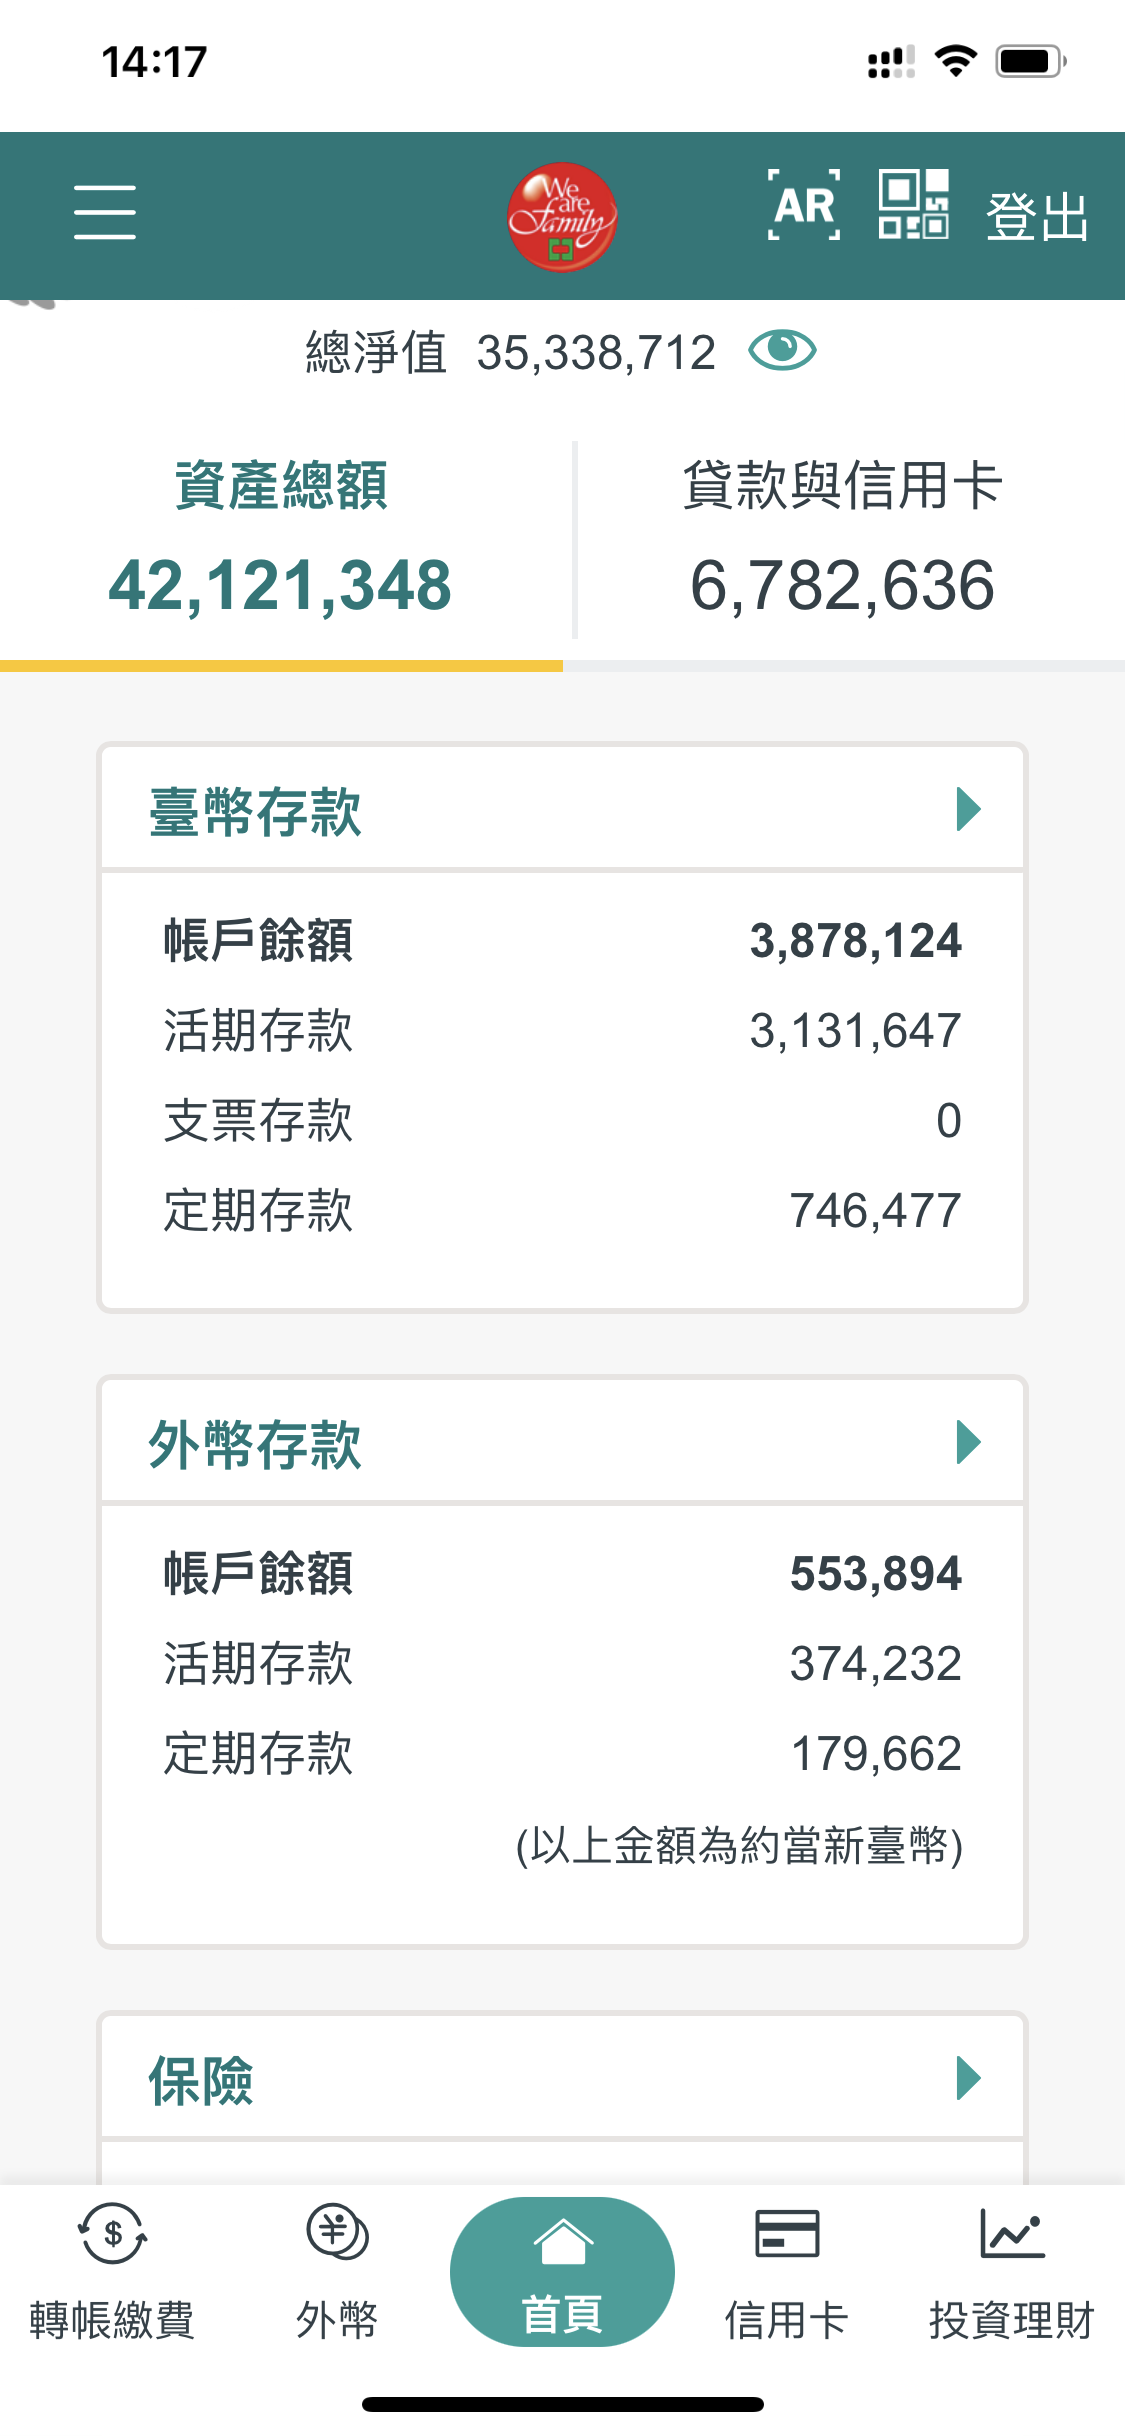Viewport: 1125px width, 2436px height.
Task: Open the QR code scanner
Action: coord(913,205)
